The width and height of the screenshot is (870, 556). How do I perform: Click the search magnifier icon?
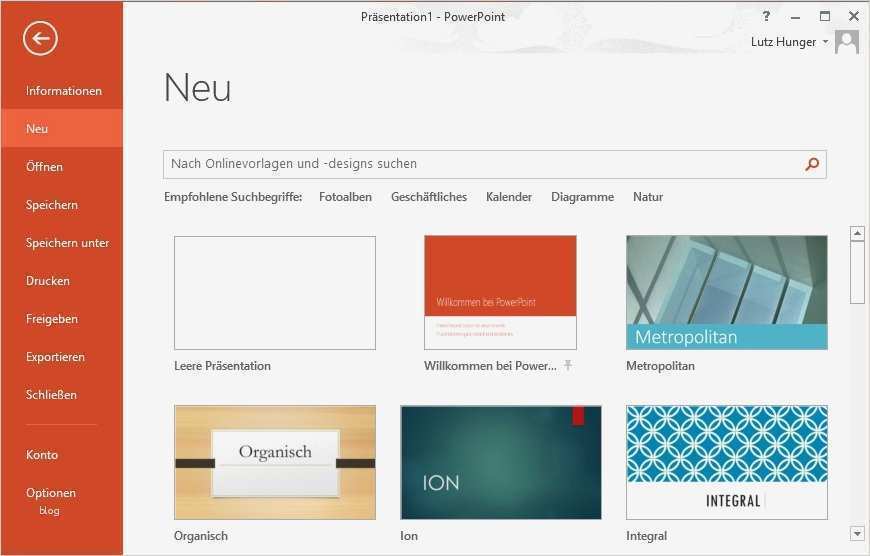click(812, 164)
